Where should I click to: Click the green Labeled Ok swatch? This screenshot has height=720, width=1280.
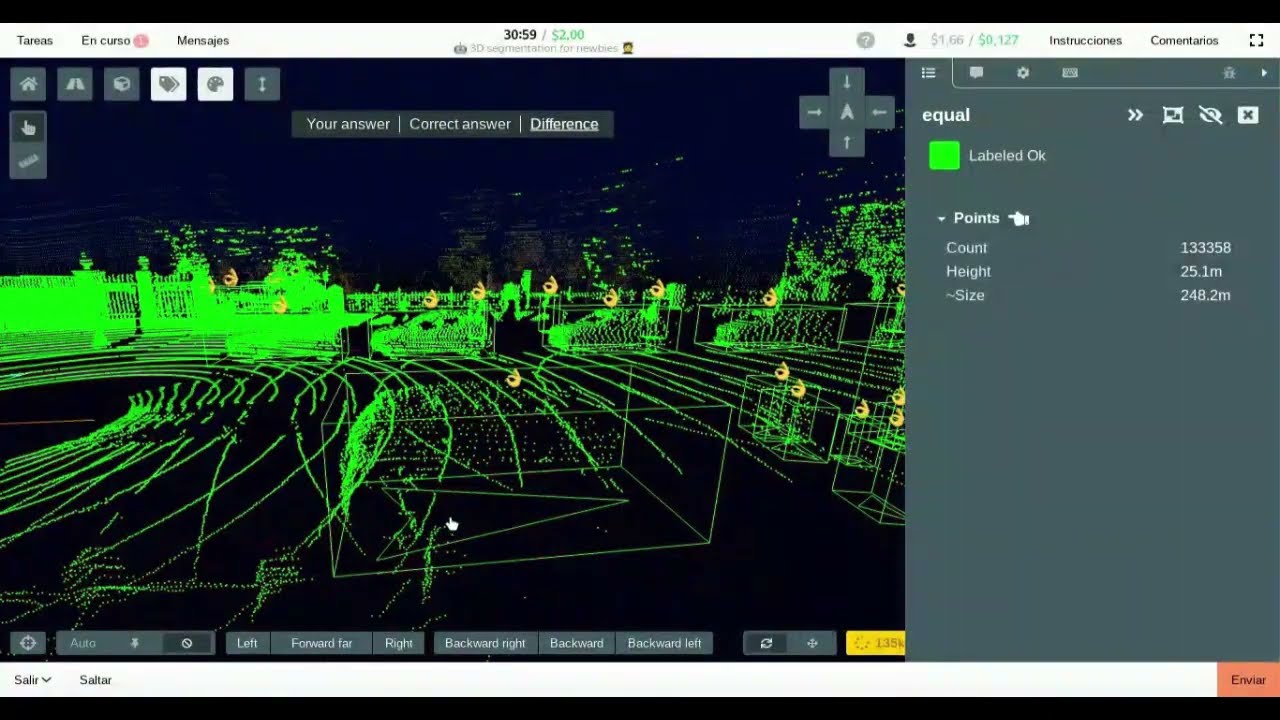coord(944,155)
